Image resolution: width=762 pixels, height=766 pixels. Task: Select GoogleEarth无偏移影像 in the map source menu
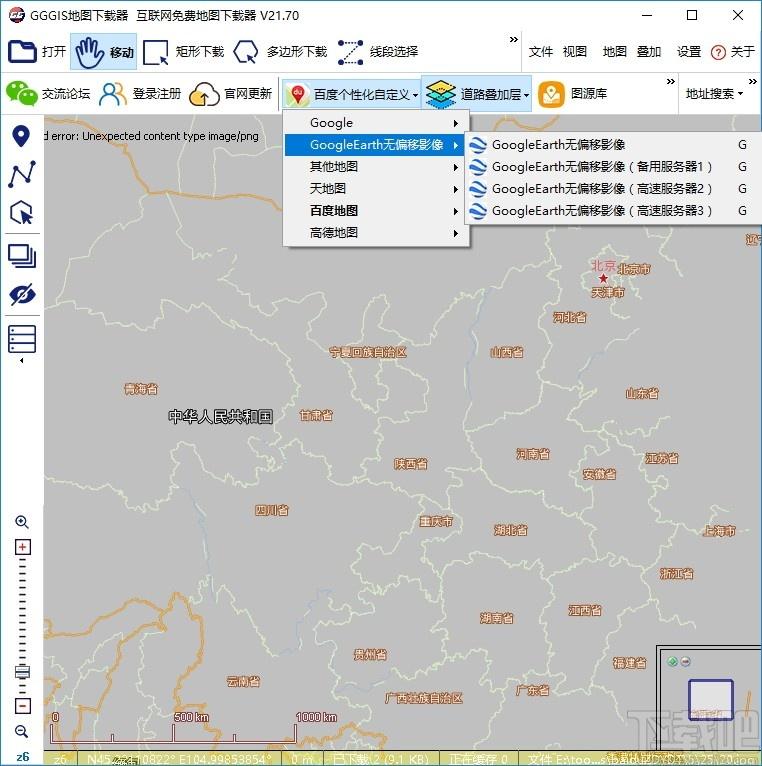[x=376, y=145]
